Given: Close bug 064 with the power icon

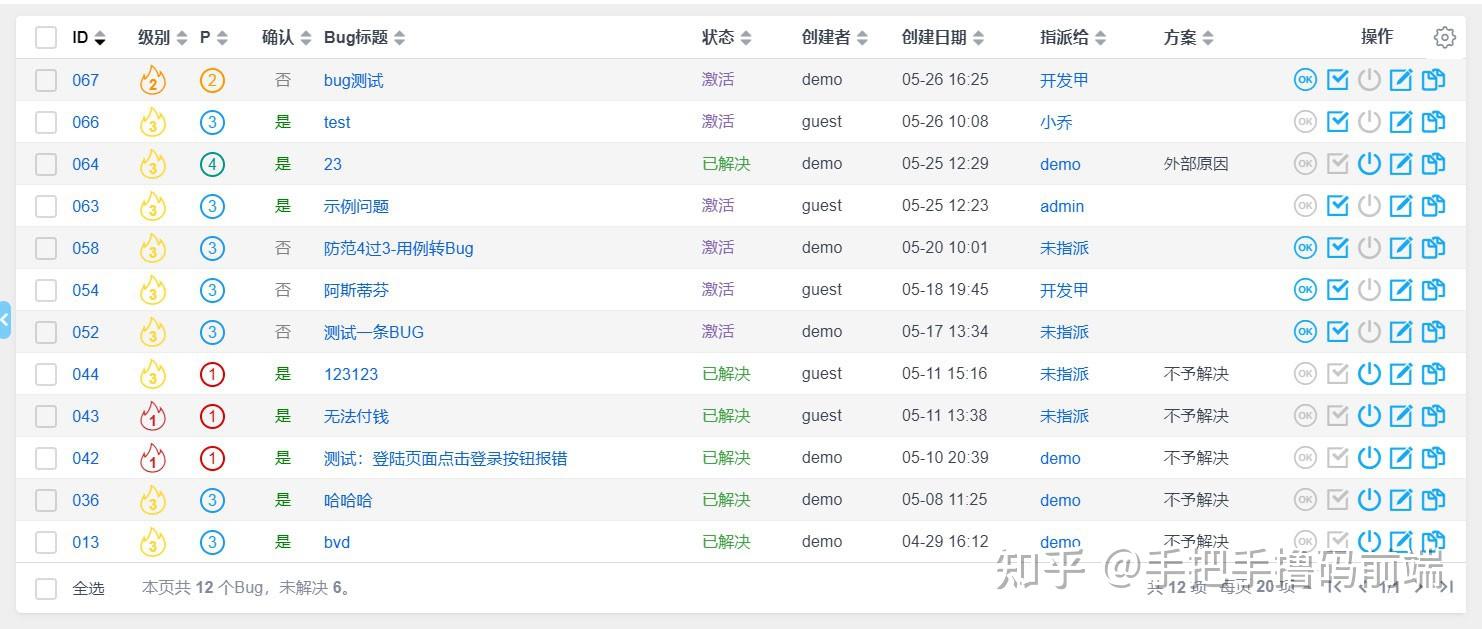Looking at the screenshot, I should click(x=1369, y=163).
